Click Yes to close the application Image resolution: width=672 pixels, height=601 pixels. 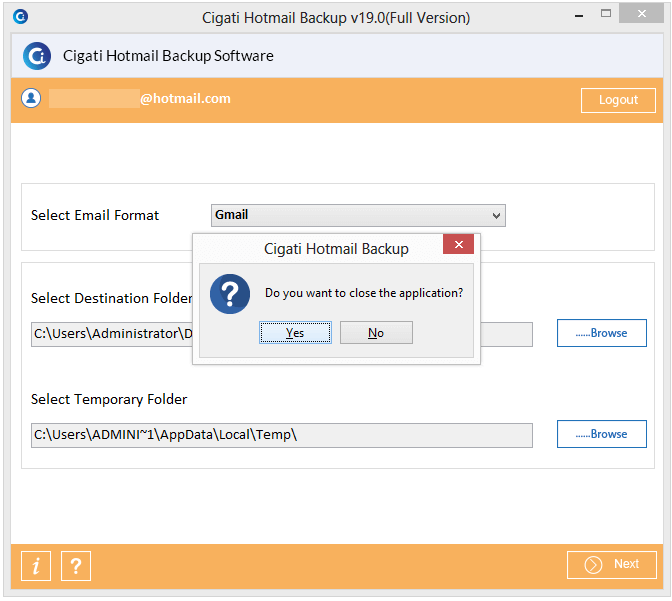(295, 333)
